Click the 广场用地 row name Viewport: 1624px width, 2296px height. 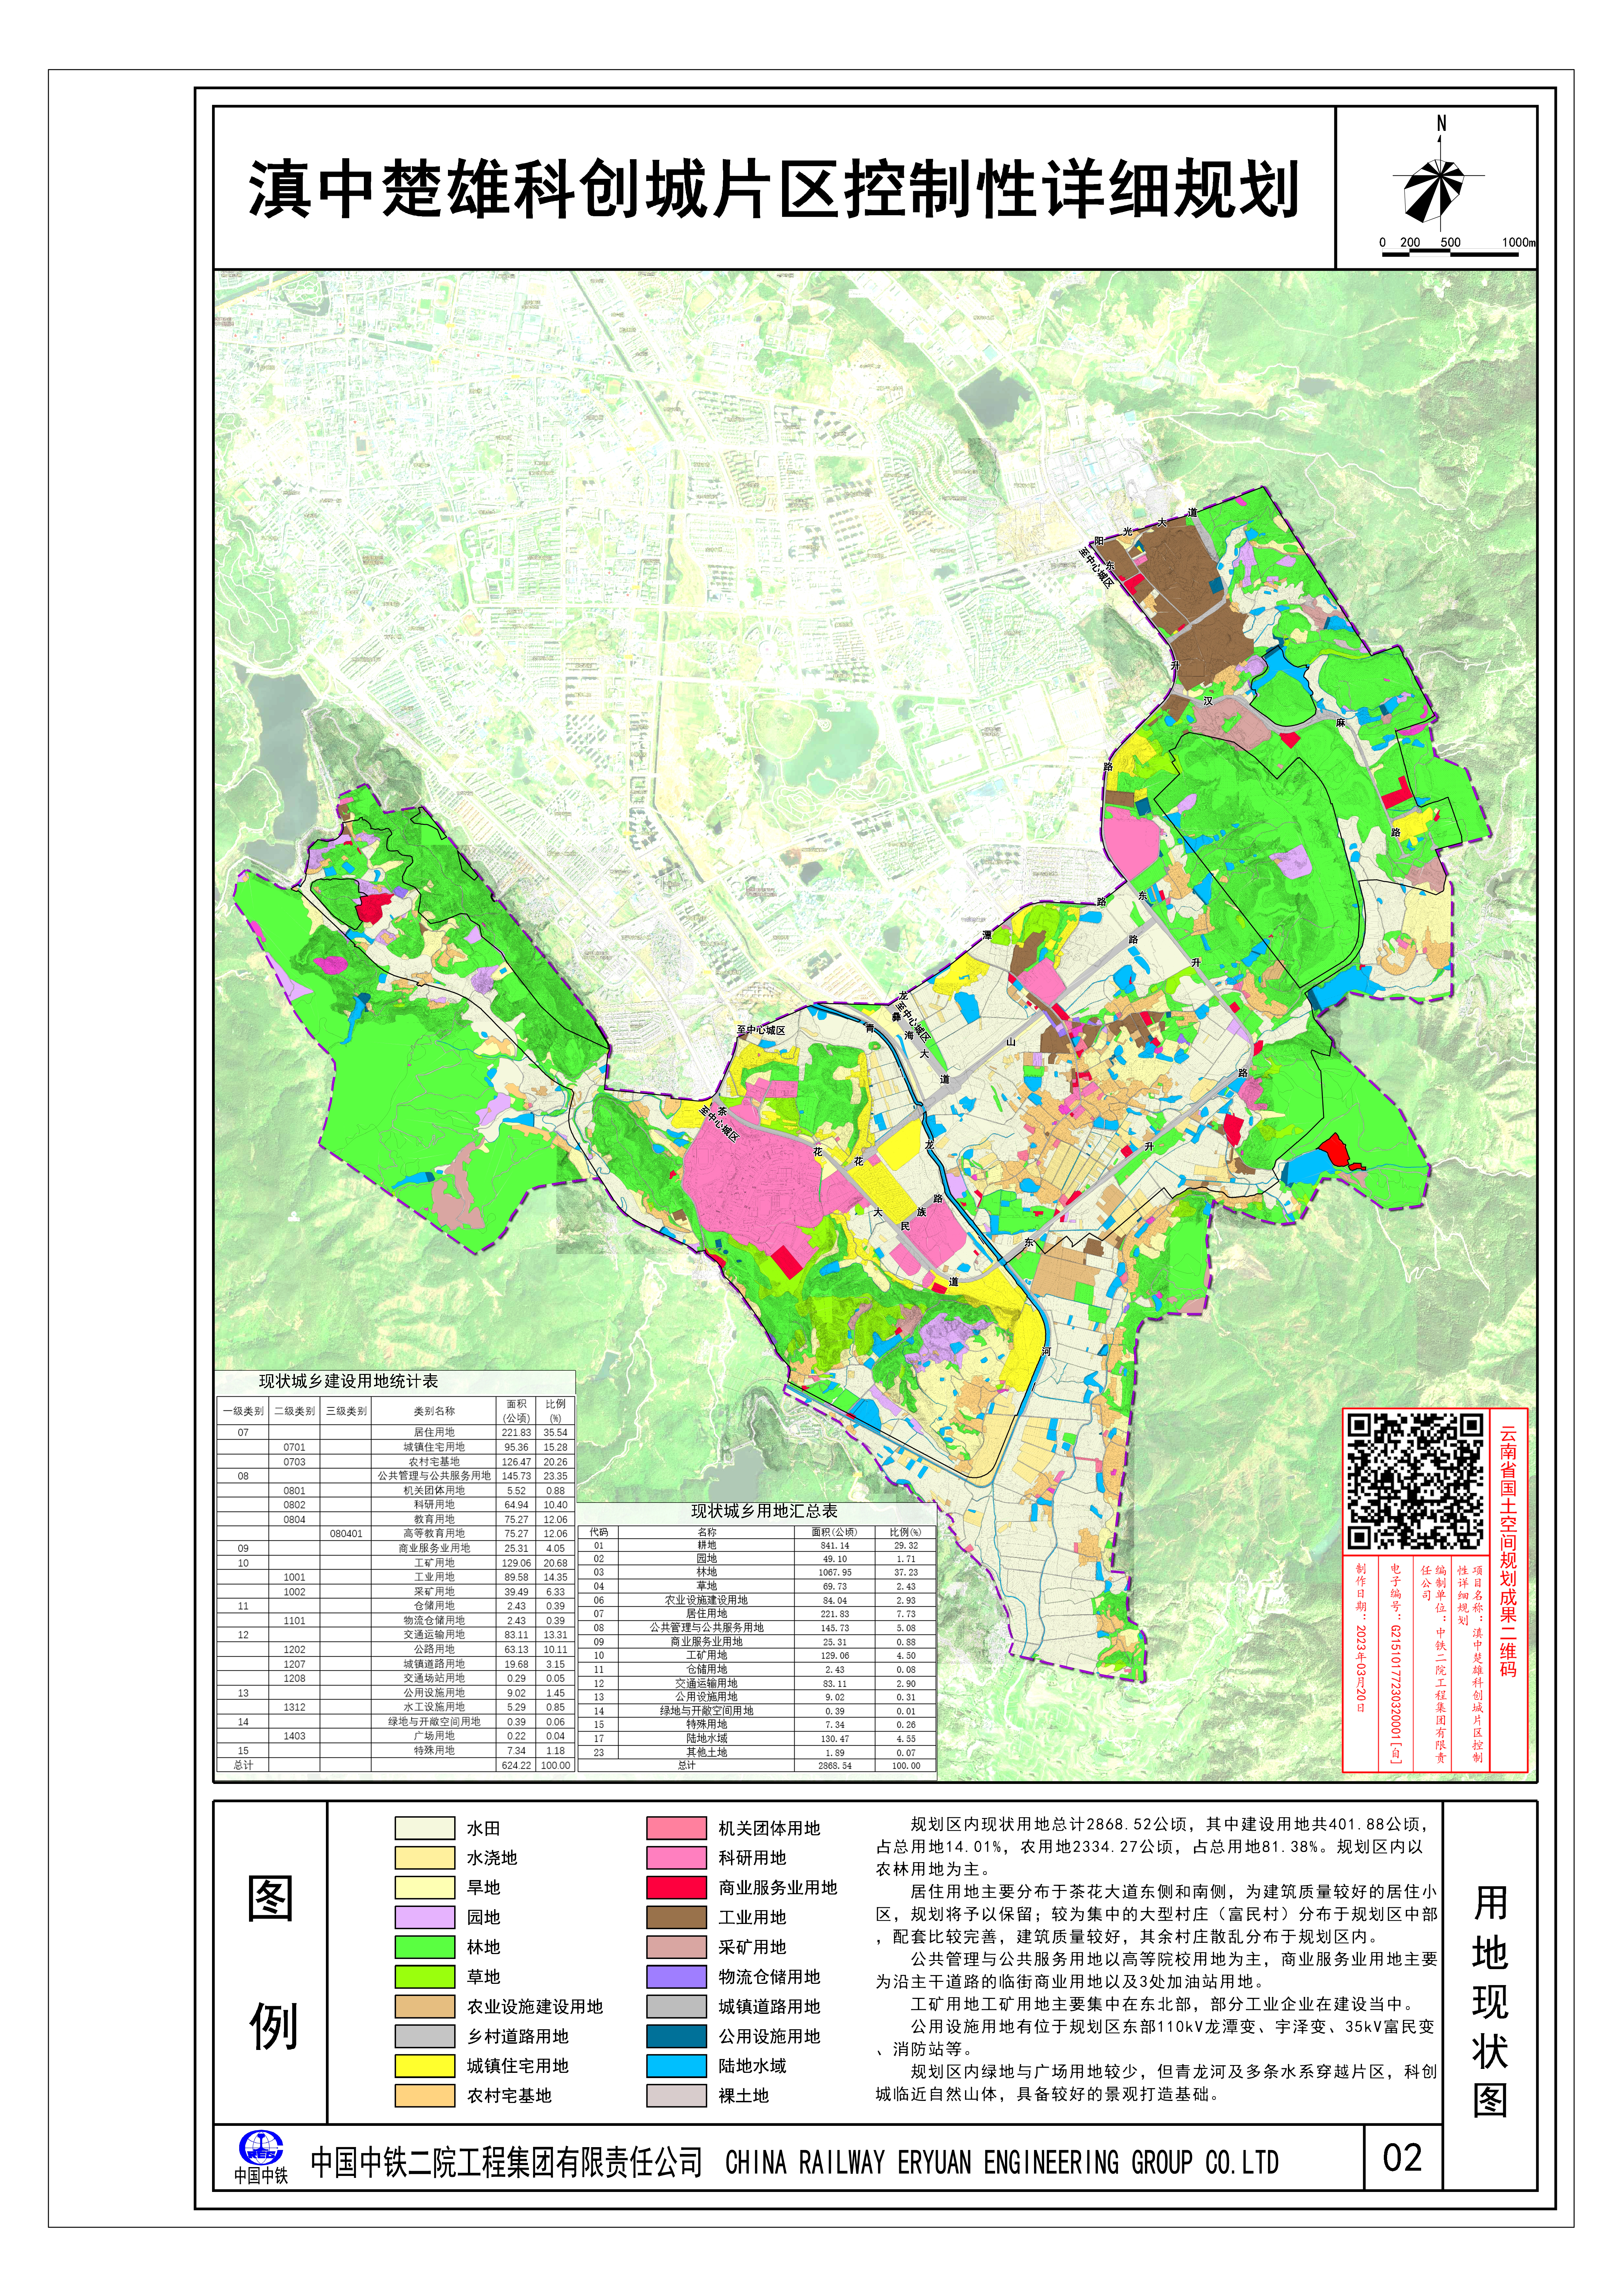(x=434, y=1736)
